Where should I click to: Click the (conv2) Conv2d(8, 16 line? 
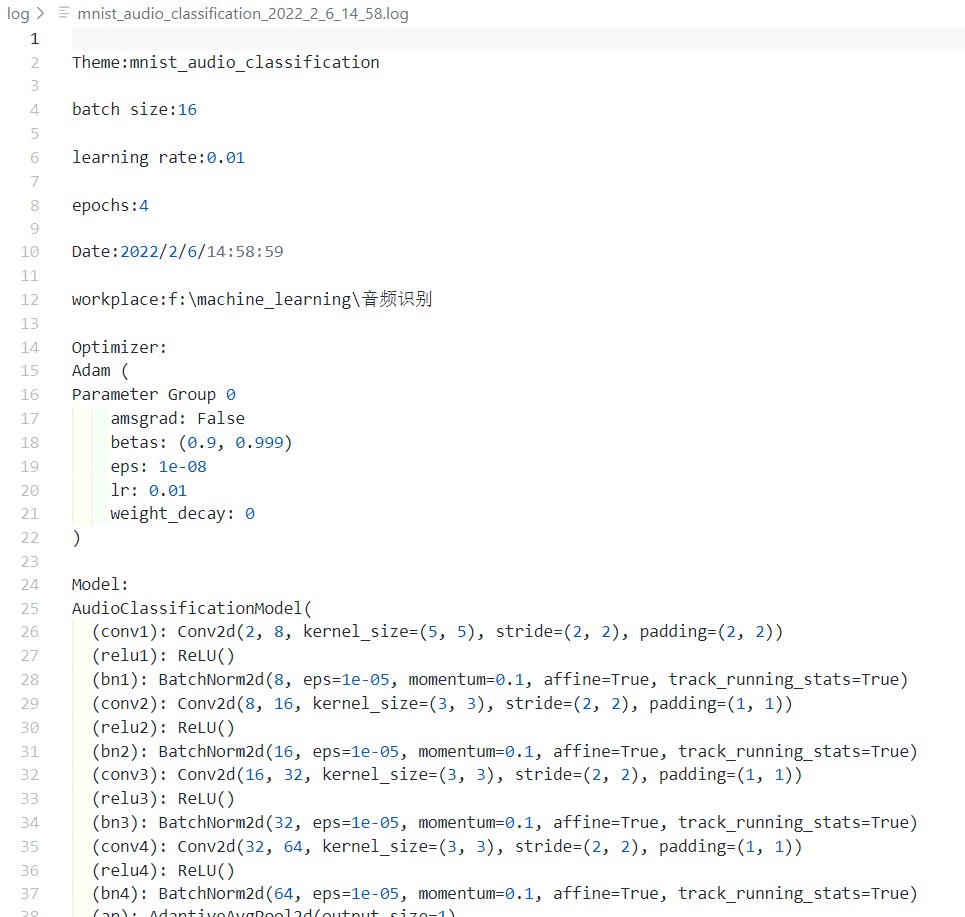(442, 704)
